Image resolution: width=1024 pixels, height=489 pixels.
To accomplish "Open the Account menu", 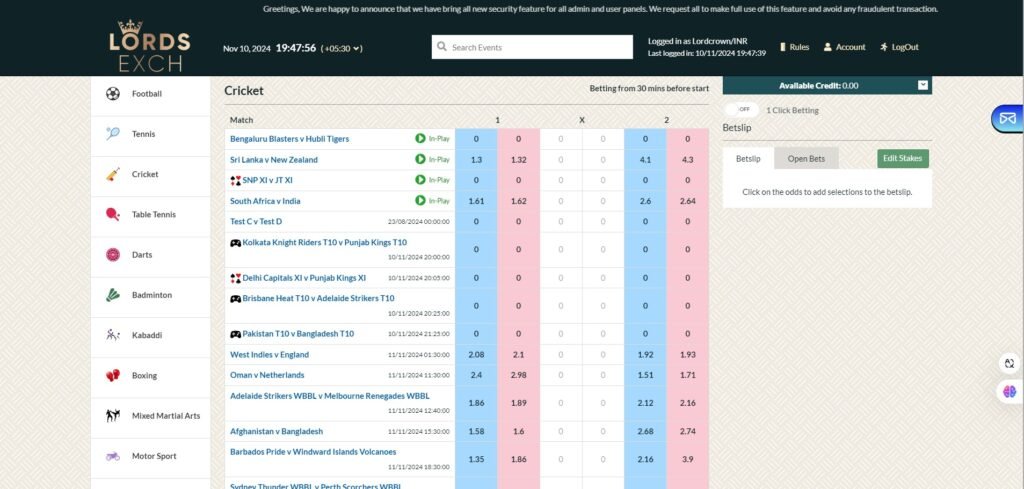I will click(844, 47).
